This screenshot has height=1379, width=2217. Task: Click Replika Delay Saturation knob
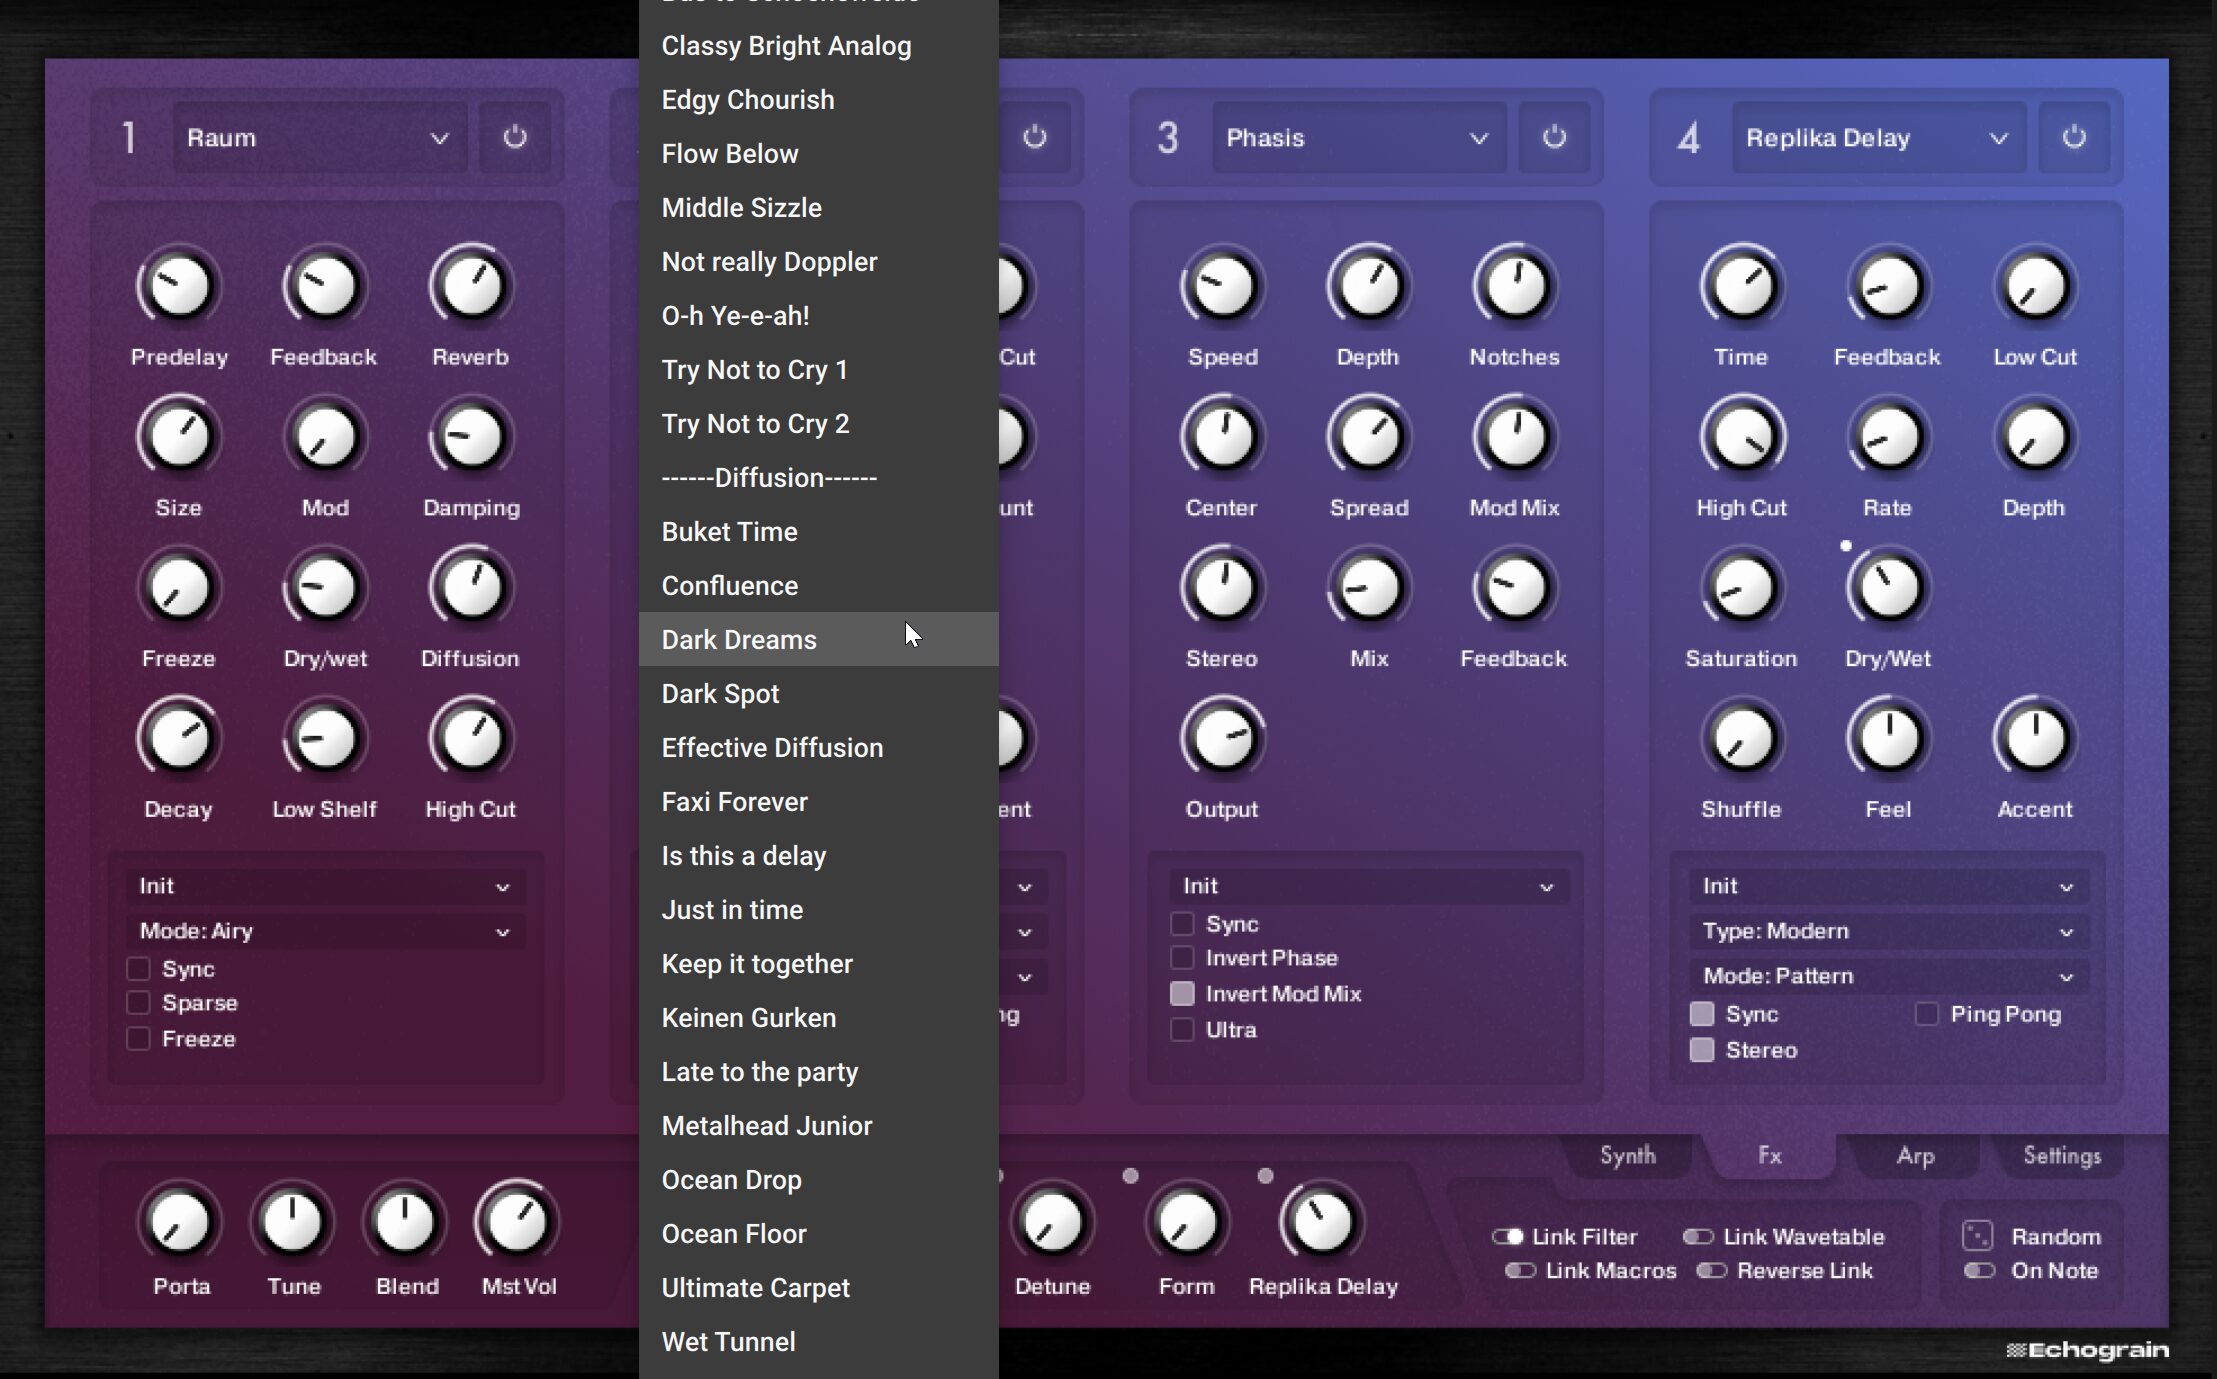click(x=1742, y=588)
